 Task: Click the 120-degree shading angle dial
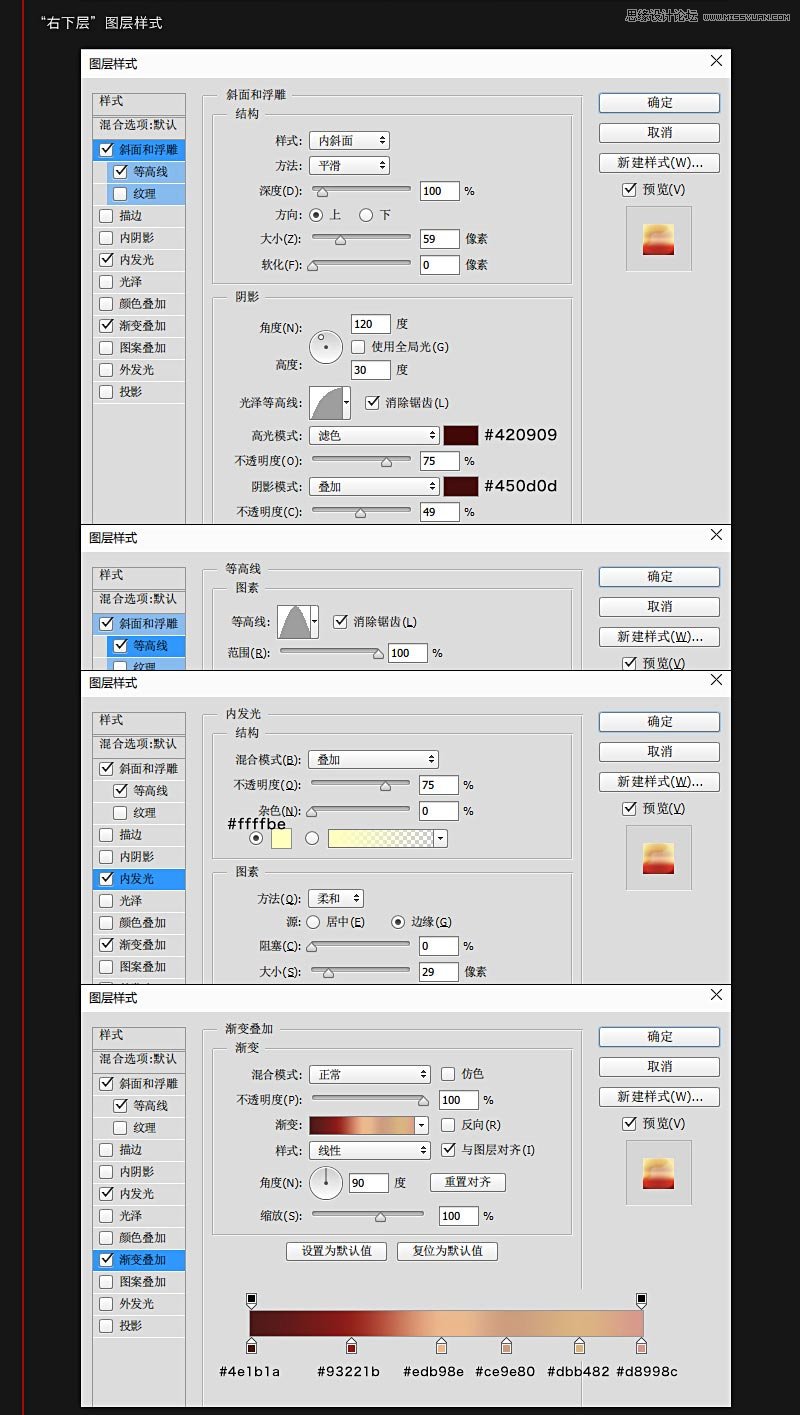click(326, 346)
